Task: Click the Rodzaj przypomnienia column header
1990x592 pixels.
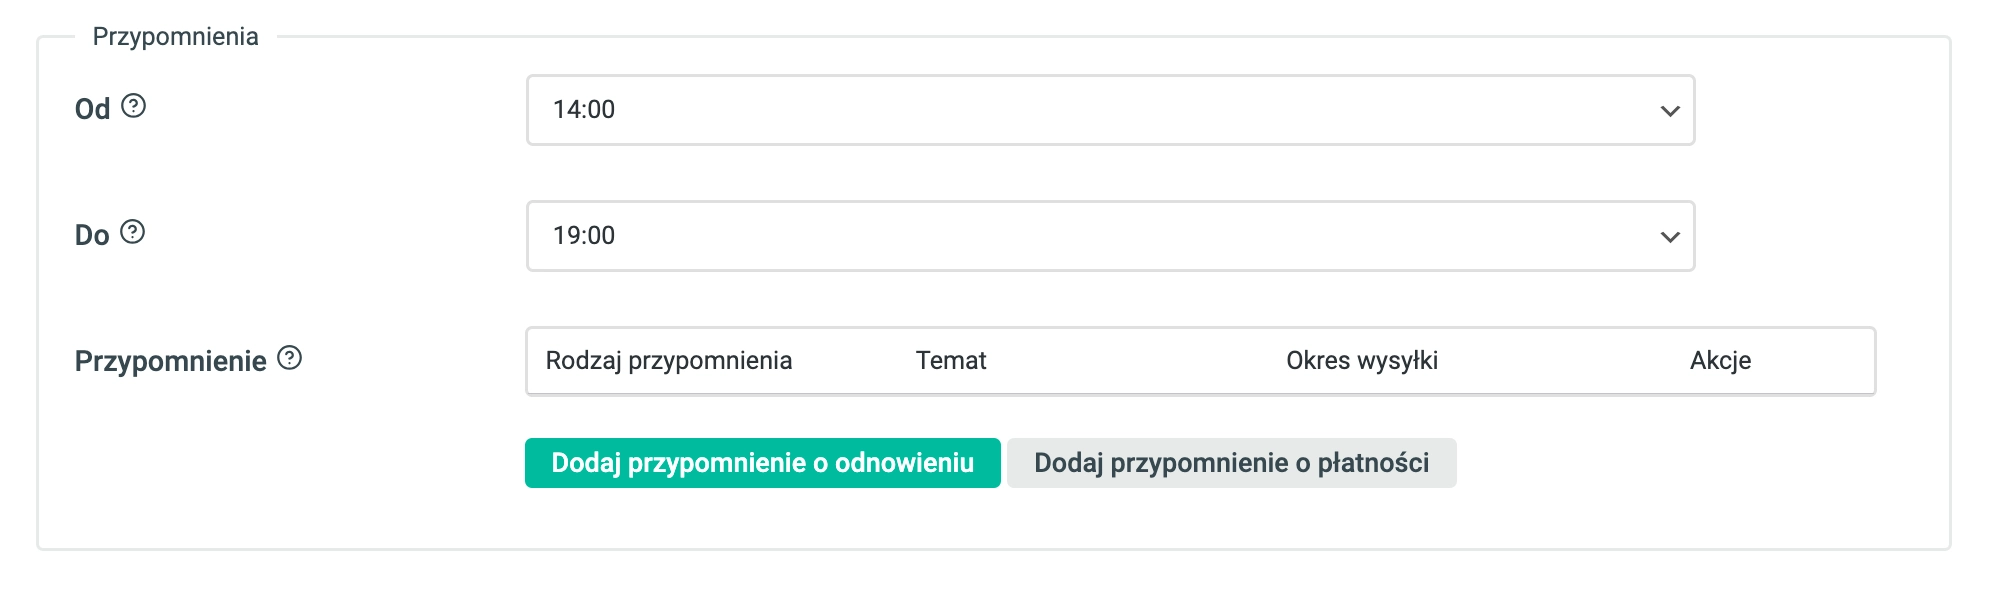Action: (x=668, y=360)
